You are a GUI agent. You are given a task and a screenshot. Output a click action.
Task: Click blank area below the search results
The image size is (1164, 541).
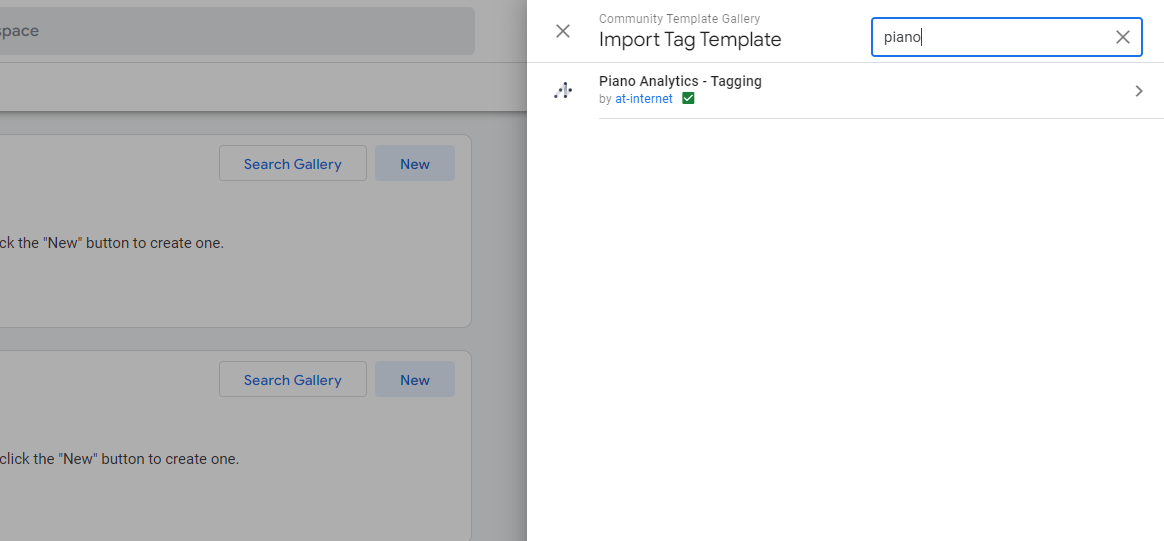845,330
